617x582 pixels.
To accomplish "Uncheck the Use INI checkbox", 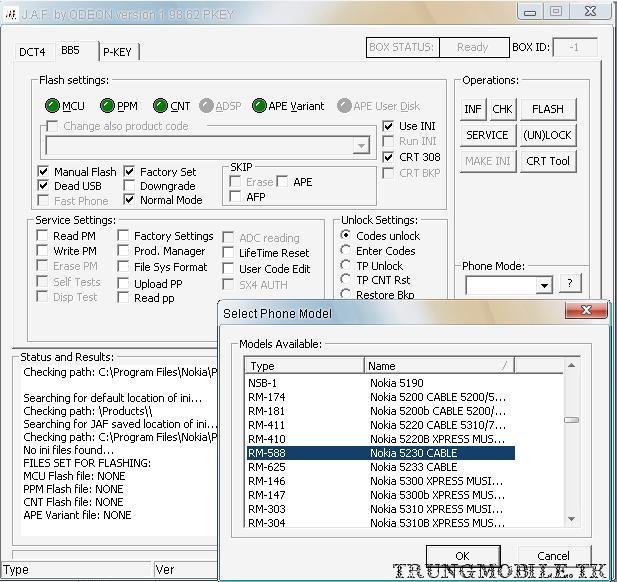I will [x=388, y=126].
